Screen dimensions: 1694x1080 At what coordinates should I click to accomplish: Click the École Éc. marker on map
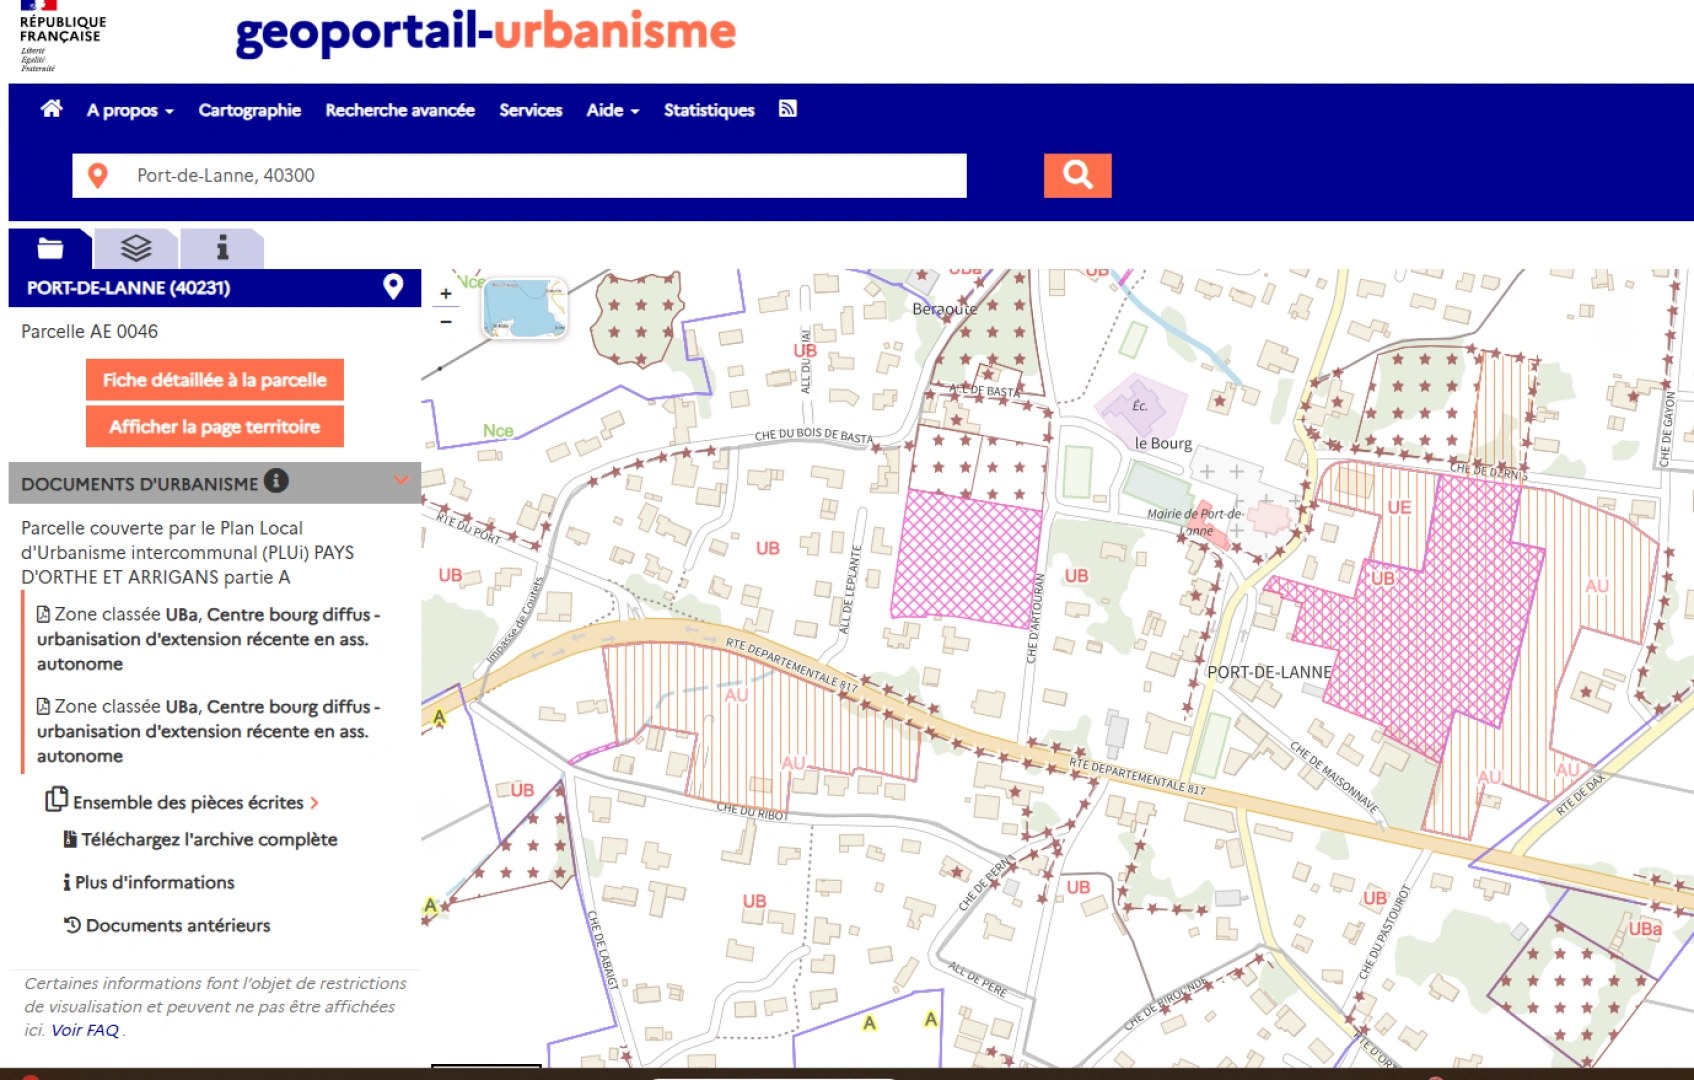[1140, 406]
